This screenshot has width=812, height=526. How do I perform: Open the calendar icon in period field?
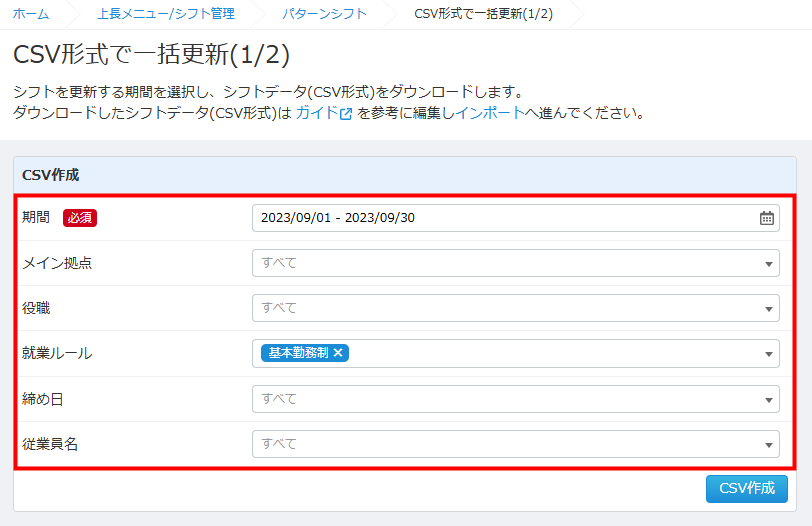[766, 218]
